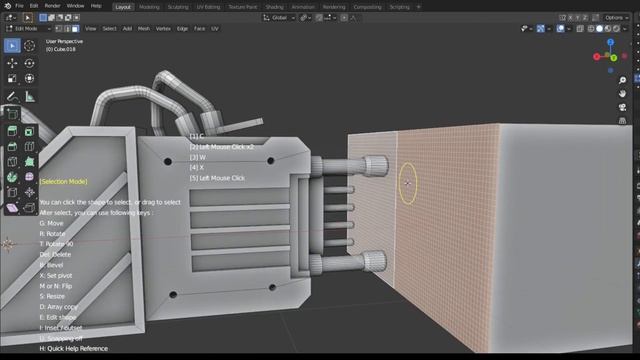Click the red X axis gizmo ball
Viewport: 640px width, 360px height.
pyautogui.click(x=597, y=57)
